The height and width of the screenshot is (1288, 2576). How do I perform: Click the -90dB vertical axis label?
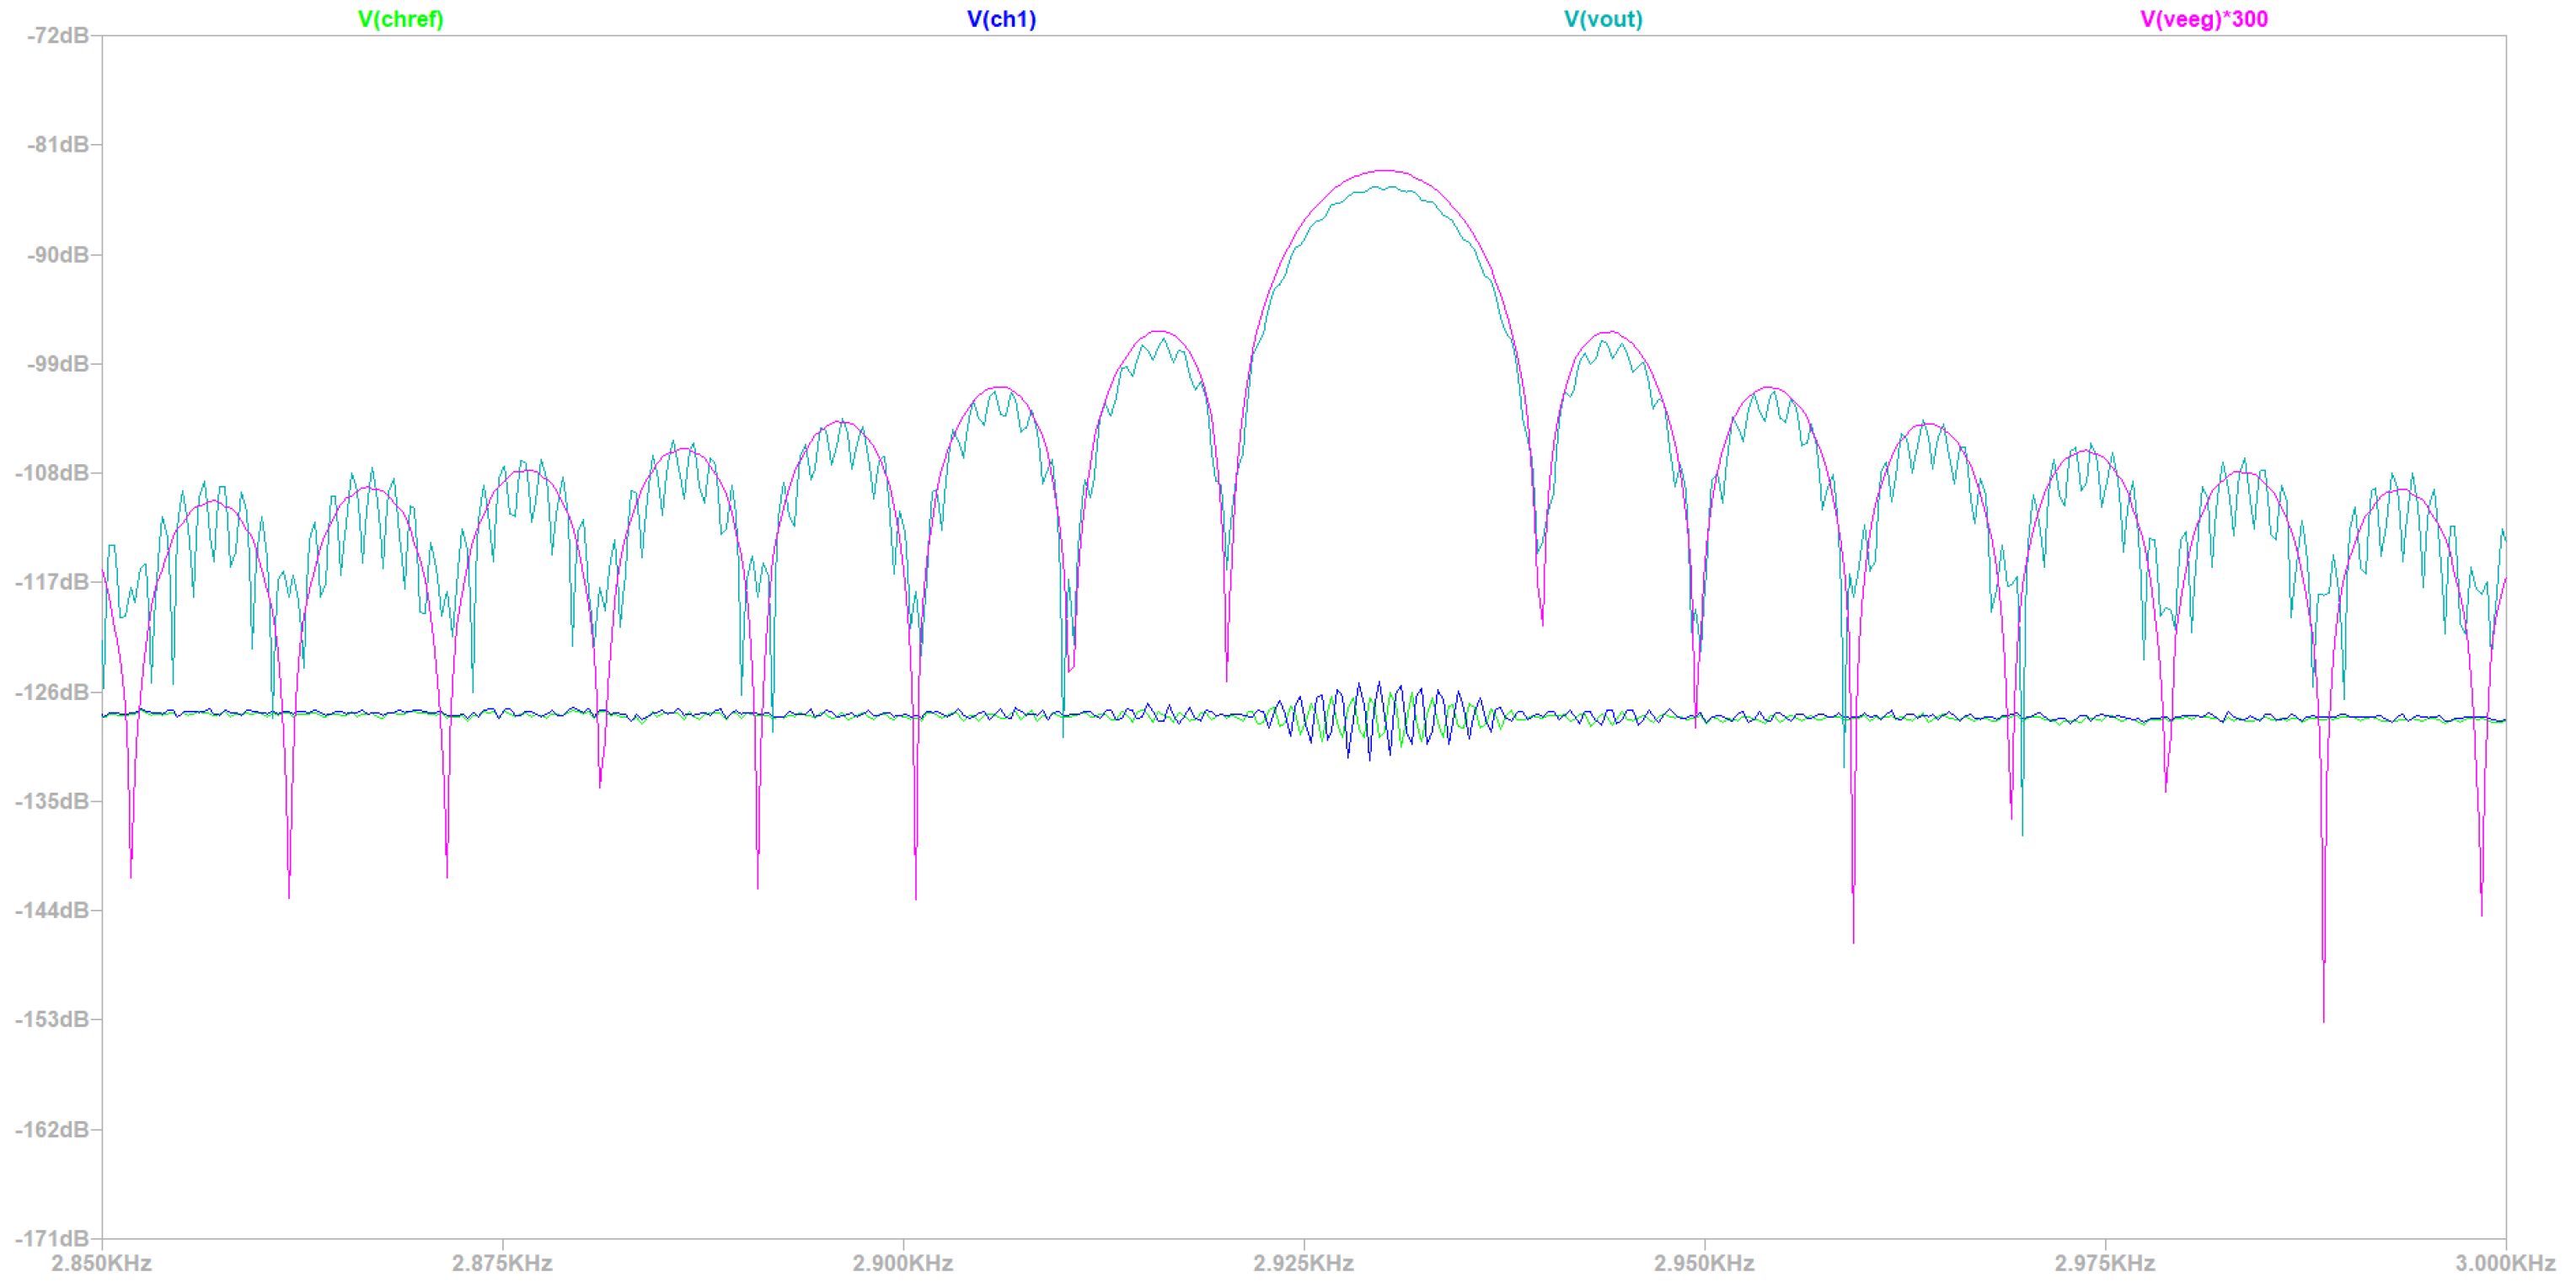57,255
